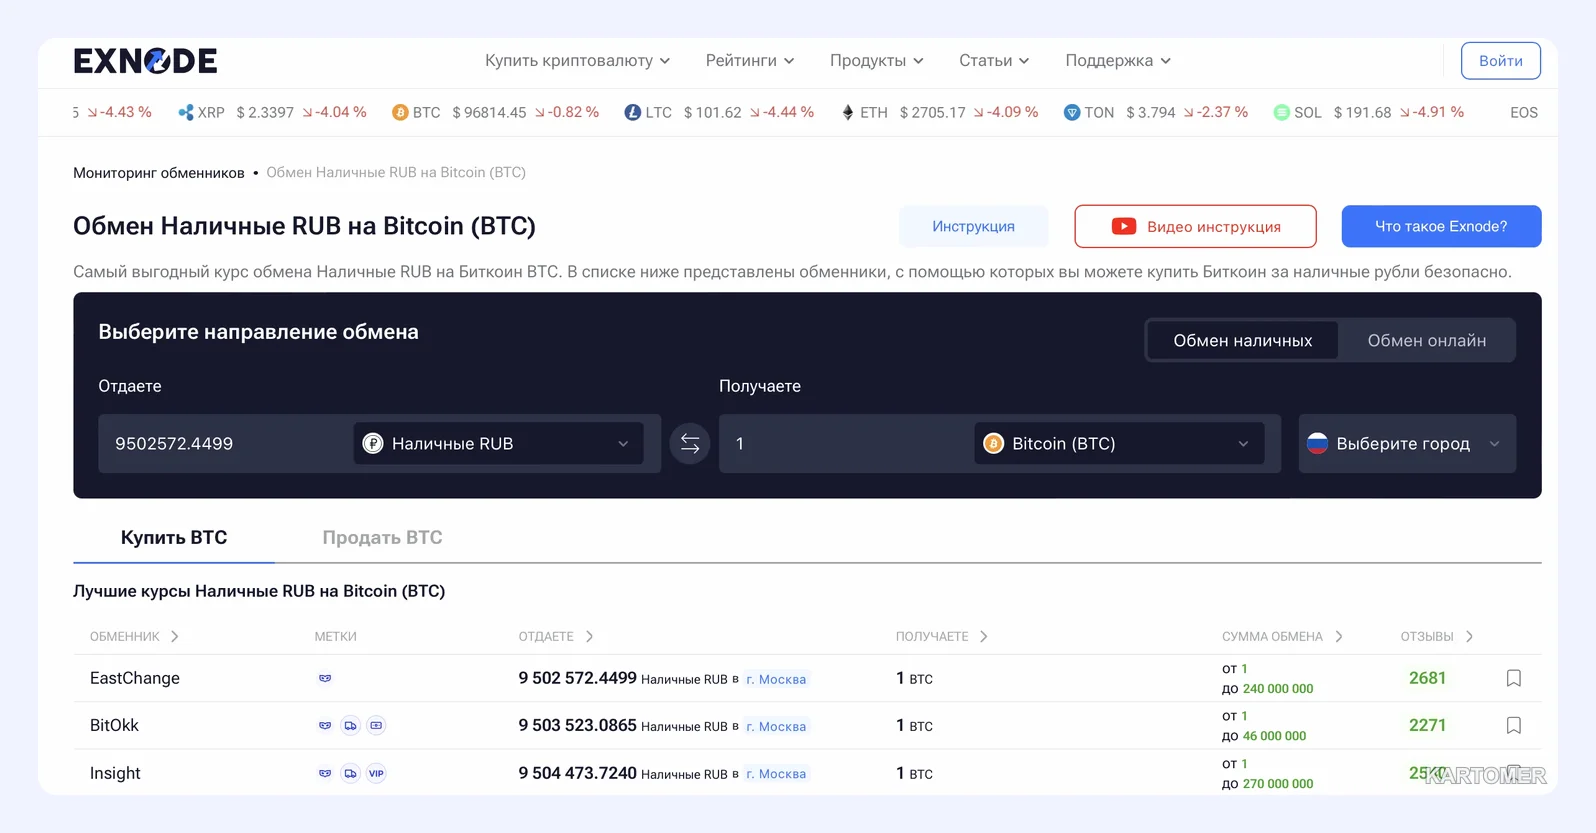The image size is (1596, 833).
Task: Switch to the Продать BTC tab
Action: (382, 538)
